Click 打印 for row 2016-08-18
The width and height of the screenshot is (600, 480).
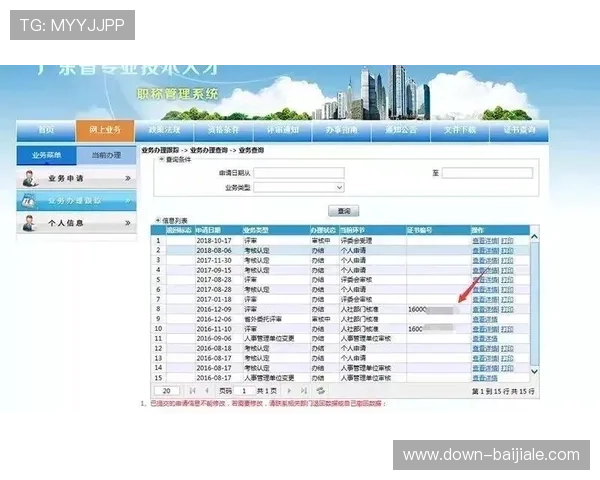pos(507,349)
